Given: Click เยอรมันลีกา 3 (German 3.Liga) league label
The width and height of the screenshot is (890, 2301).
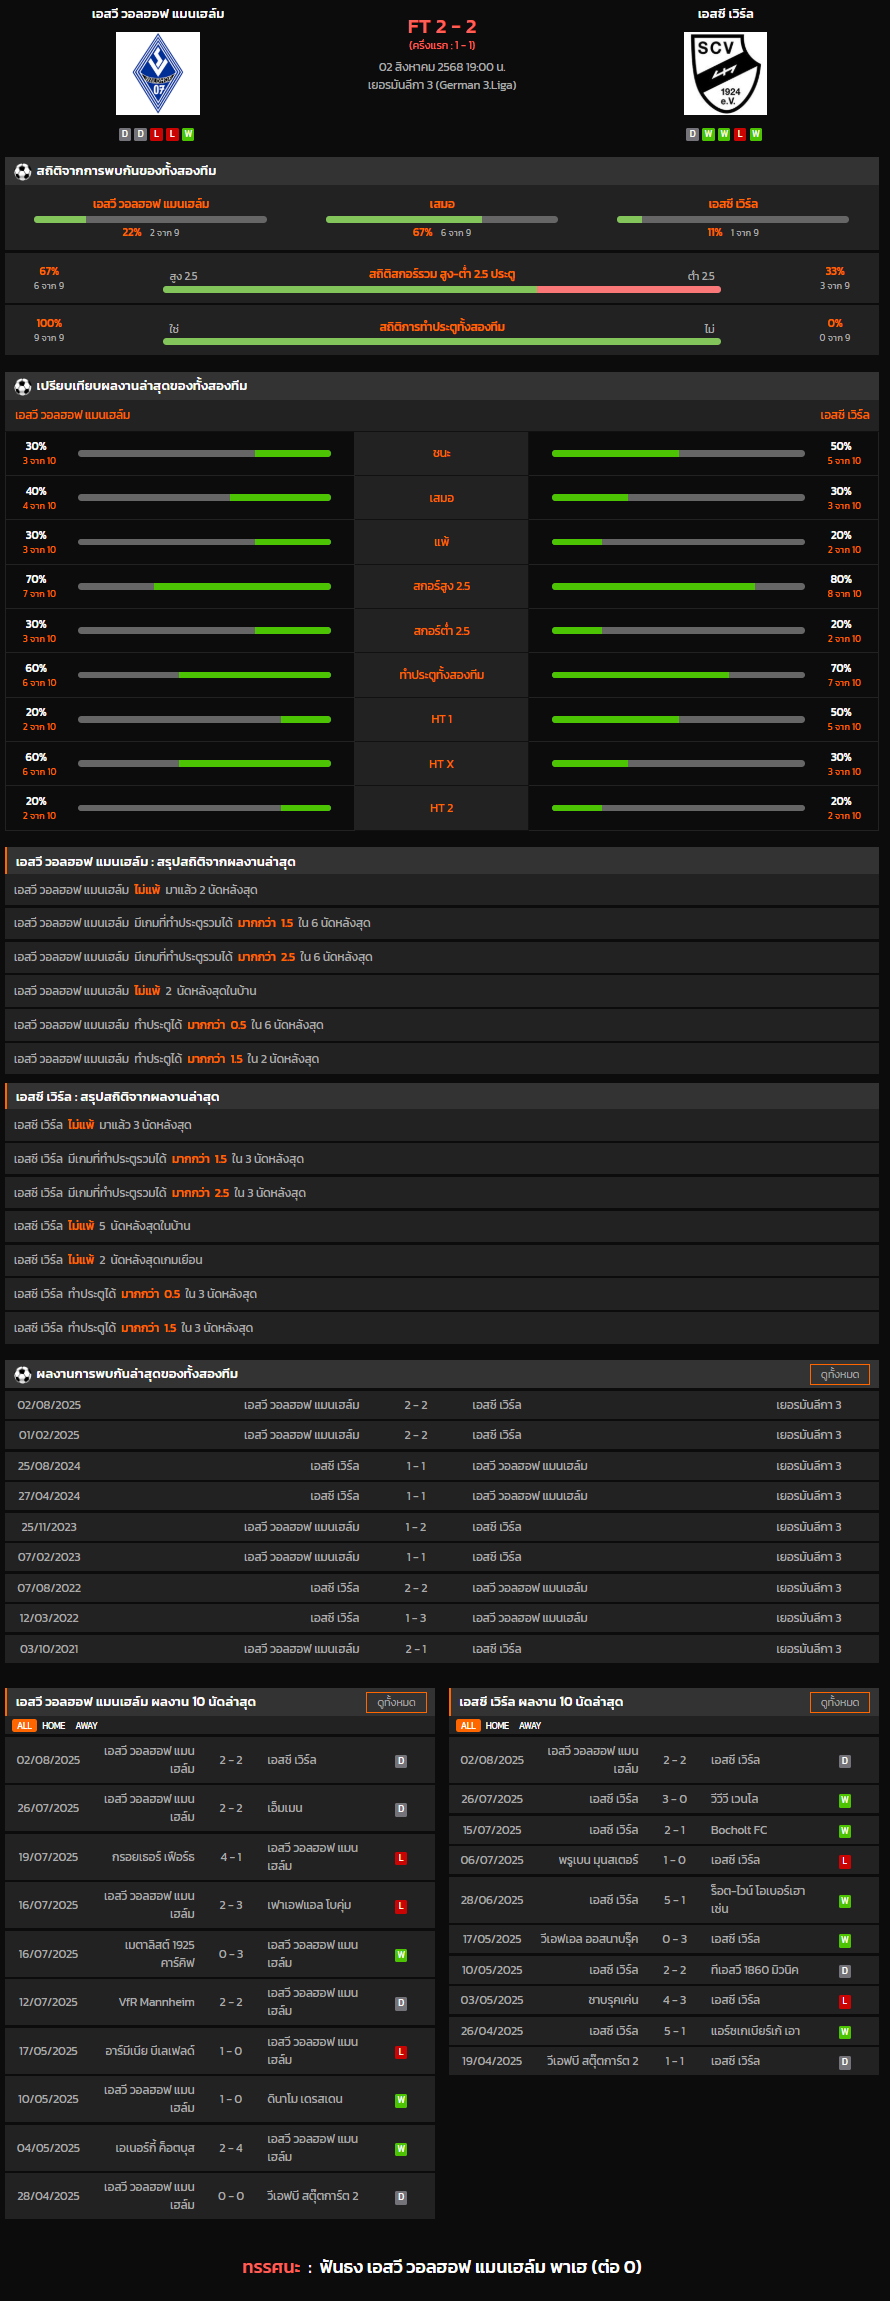Looking at the screenshot, I should [442, 85].
